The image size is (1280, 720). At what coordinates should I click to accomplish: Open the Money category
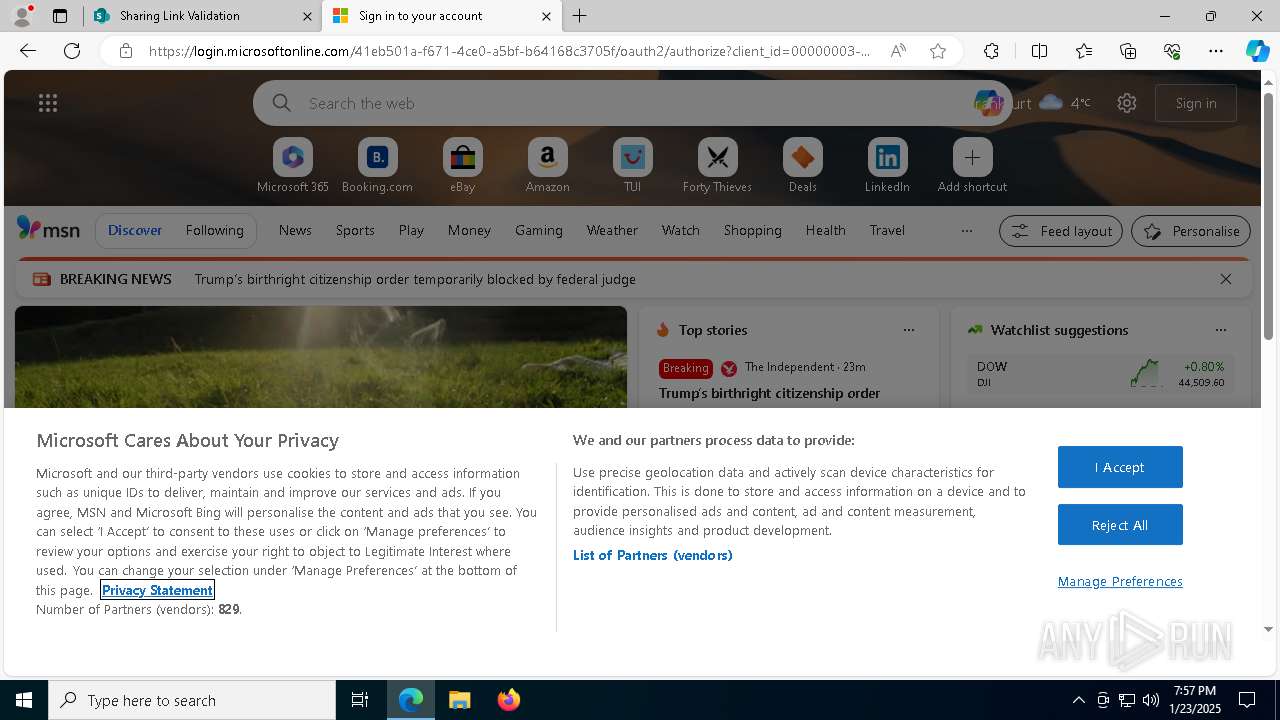coord(469,230)
